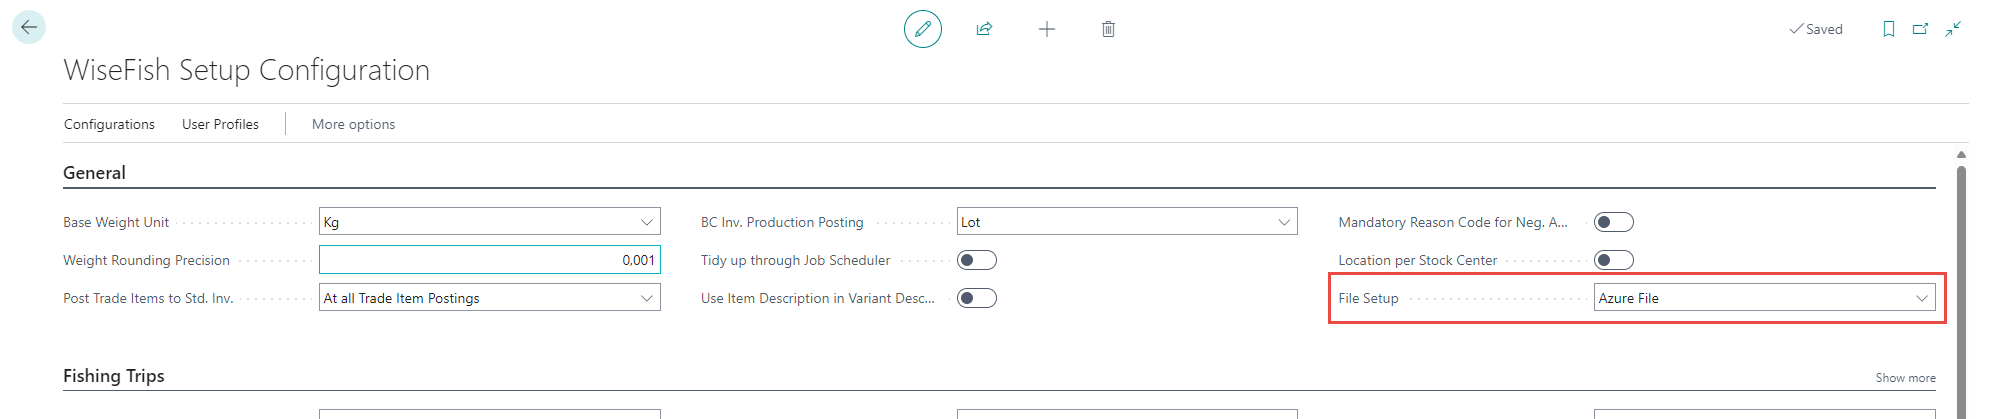This screenshot has height=419, width=1998.
Task: Open the Configurations menu
Action: point(109,124)
